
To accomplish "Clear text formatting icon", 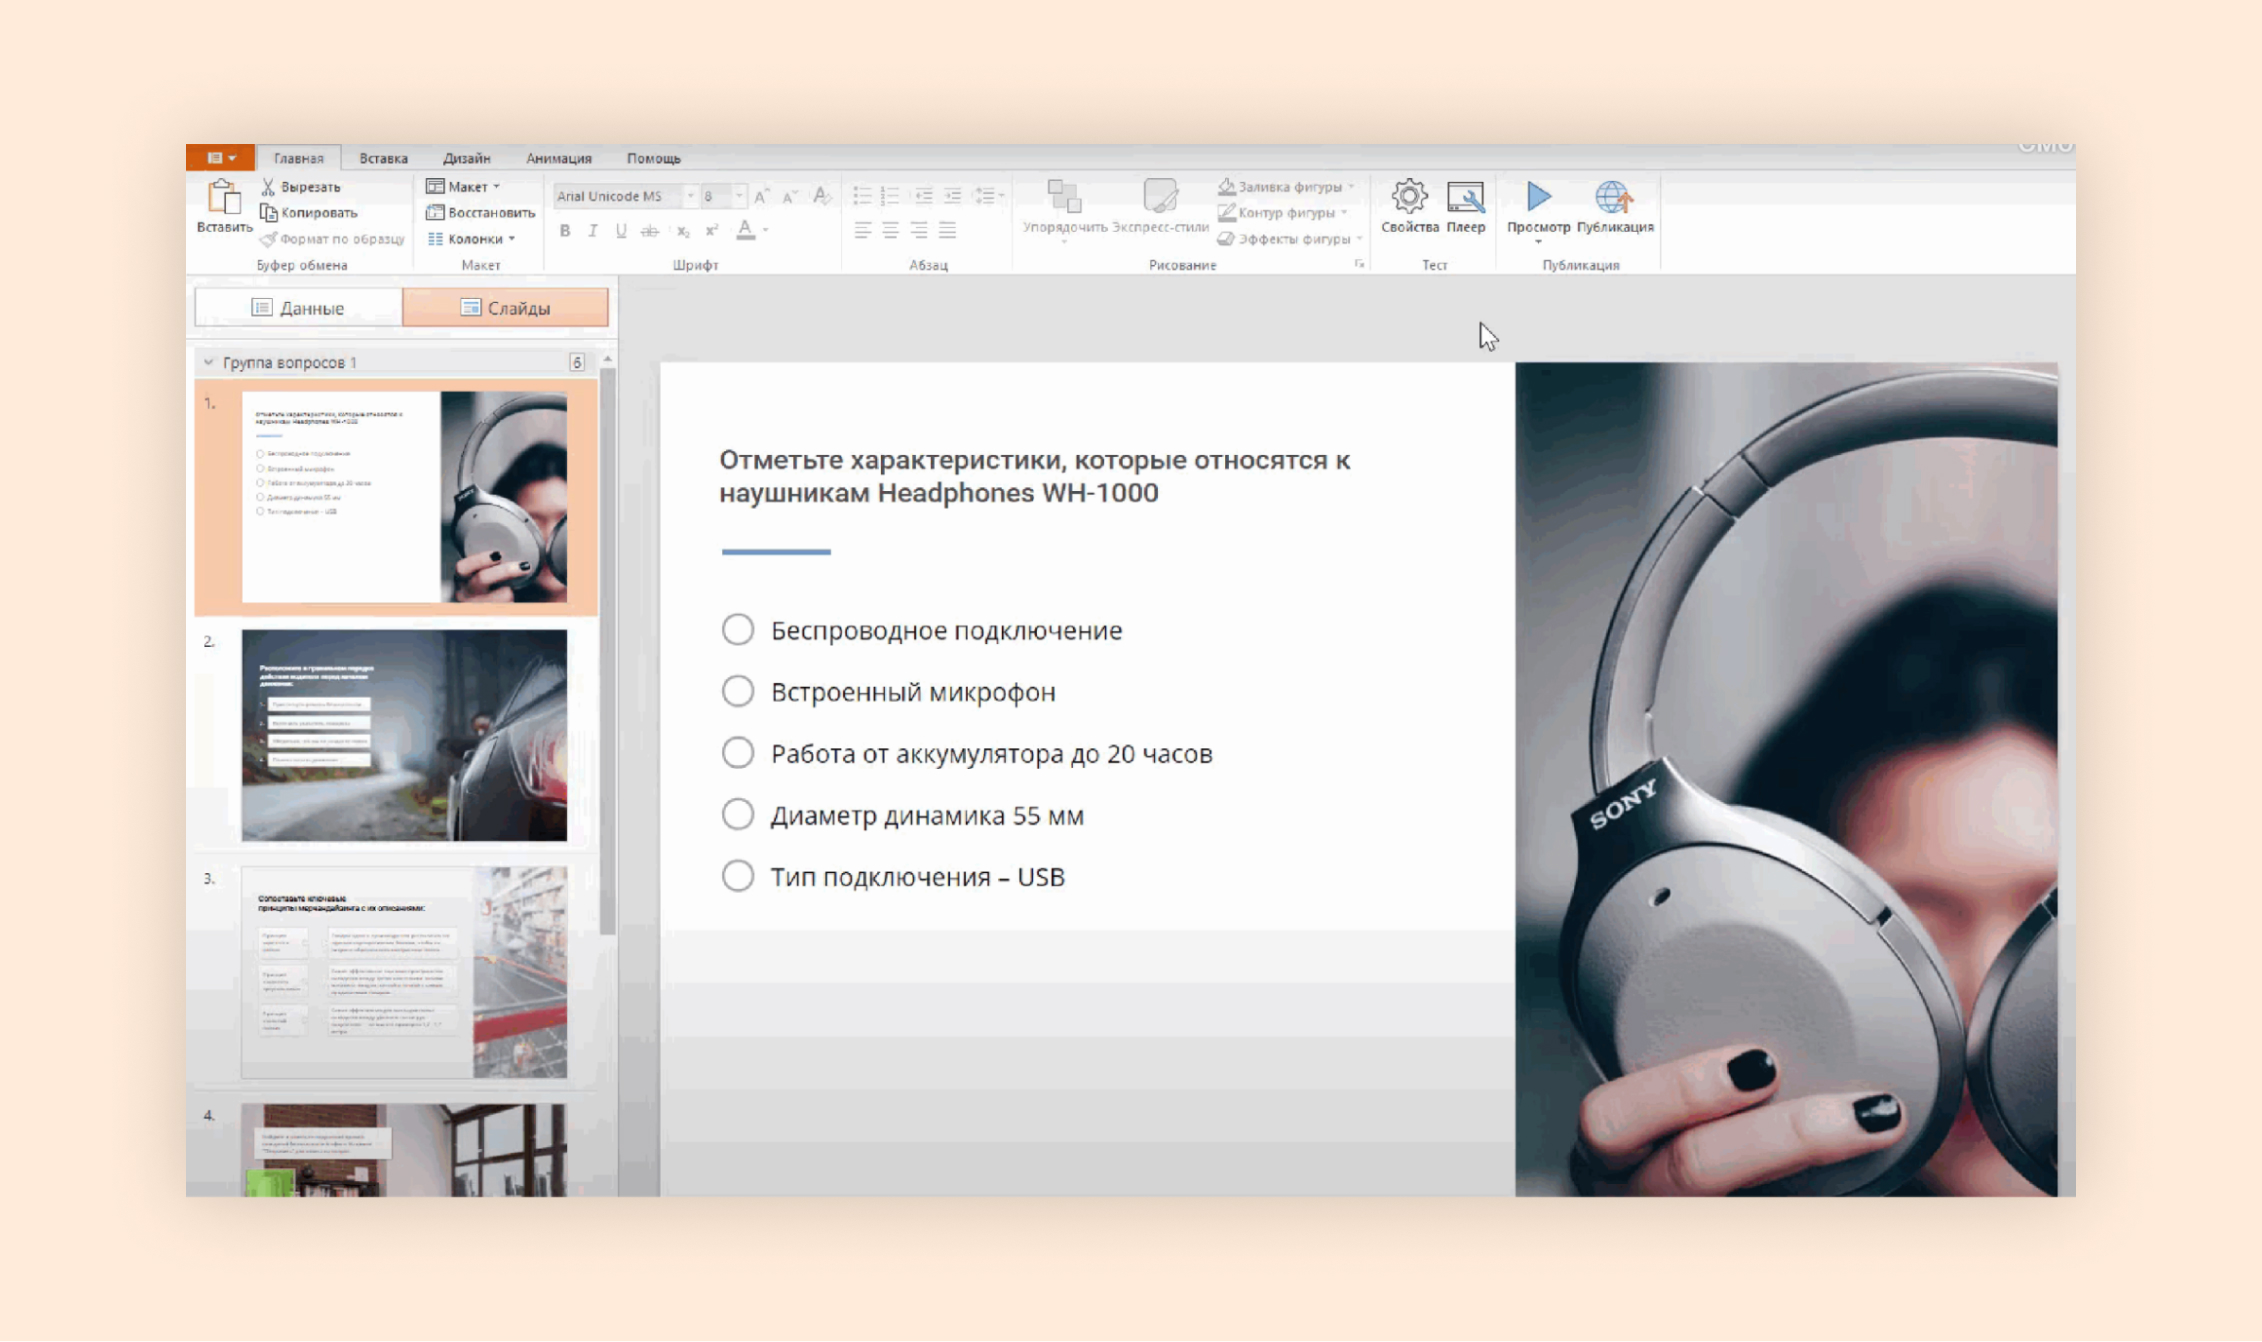I will (822, 196).
